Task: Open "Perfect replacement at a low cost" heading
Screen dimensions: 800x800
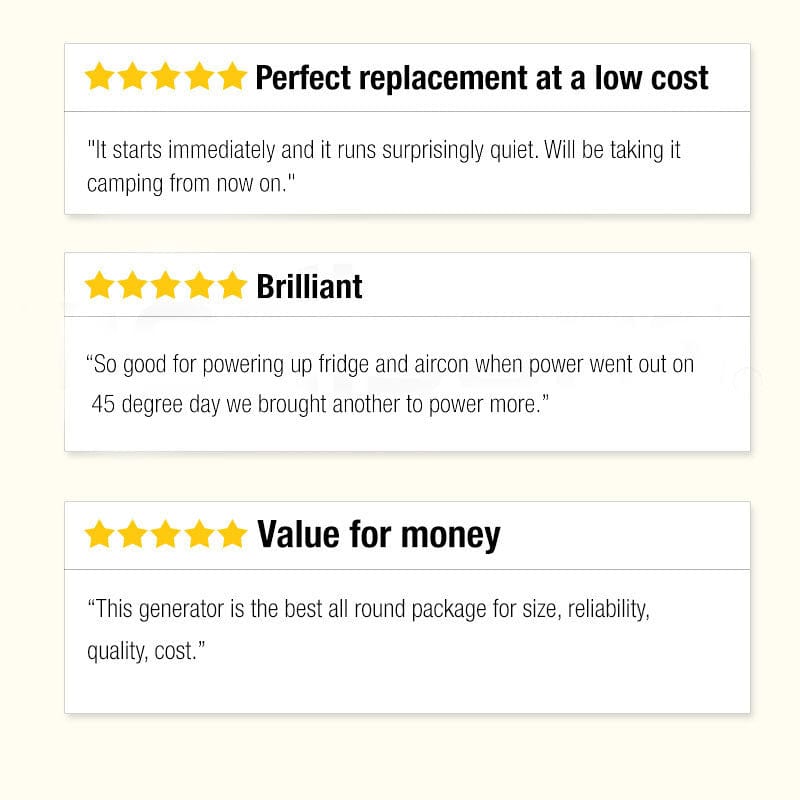Action: 482,77
